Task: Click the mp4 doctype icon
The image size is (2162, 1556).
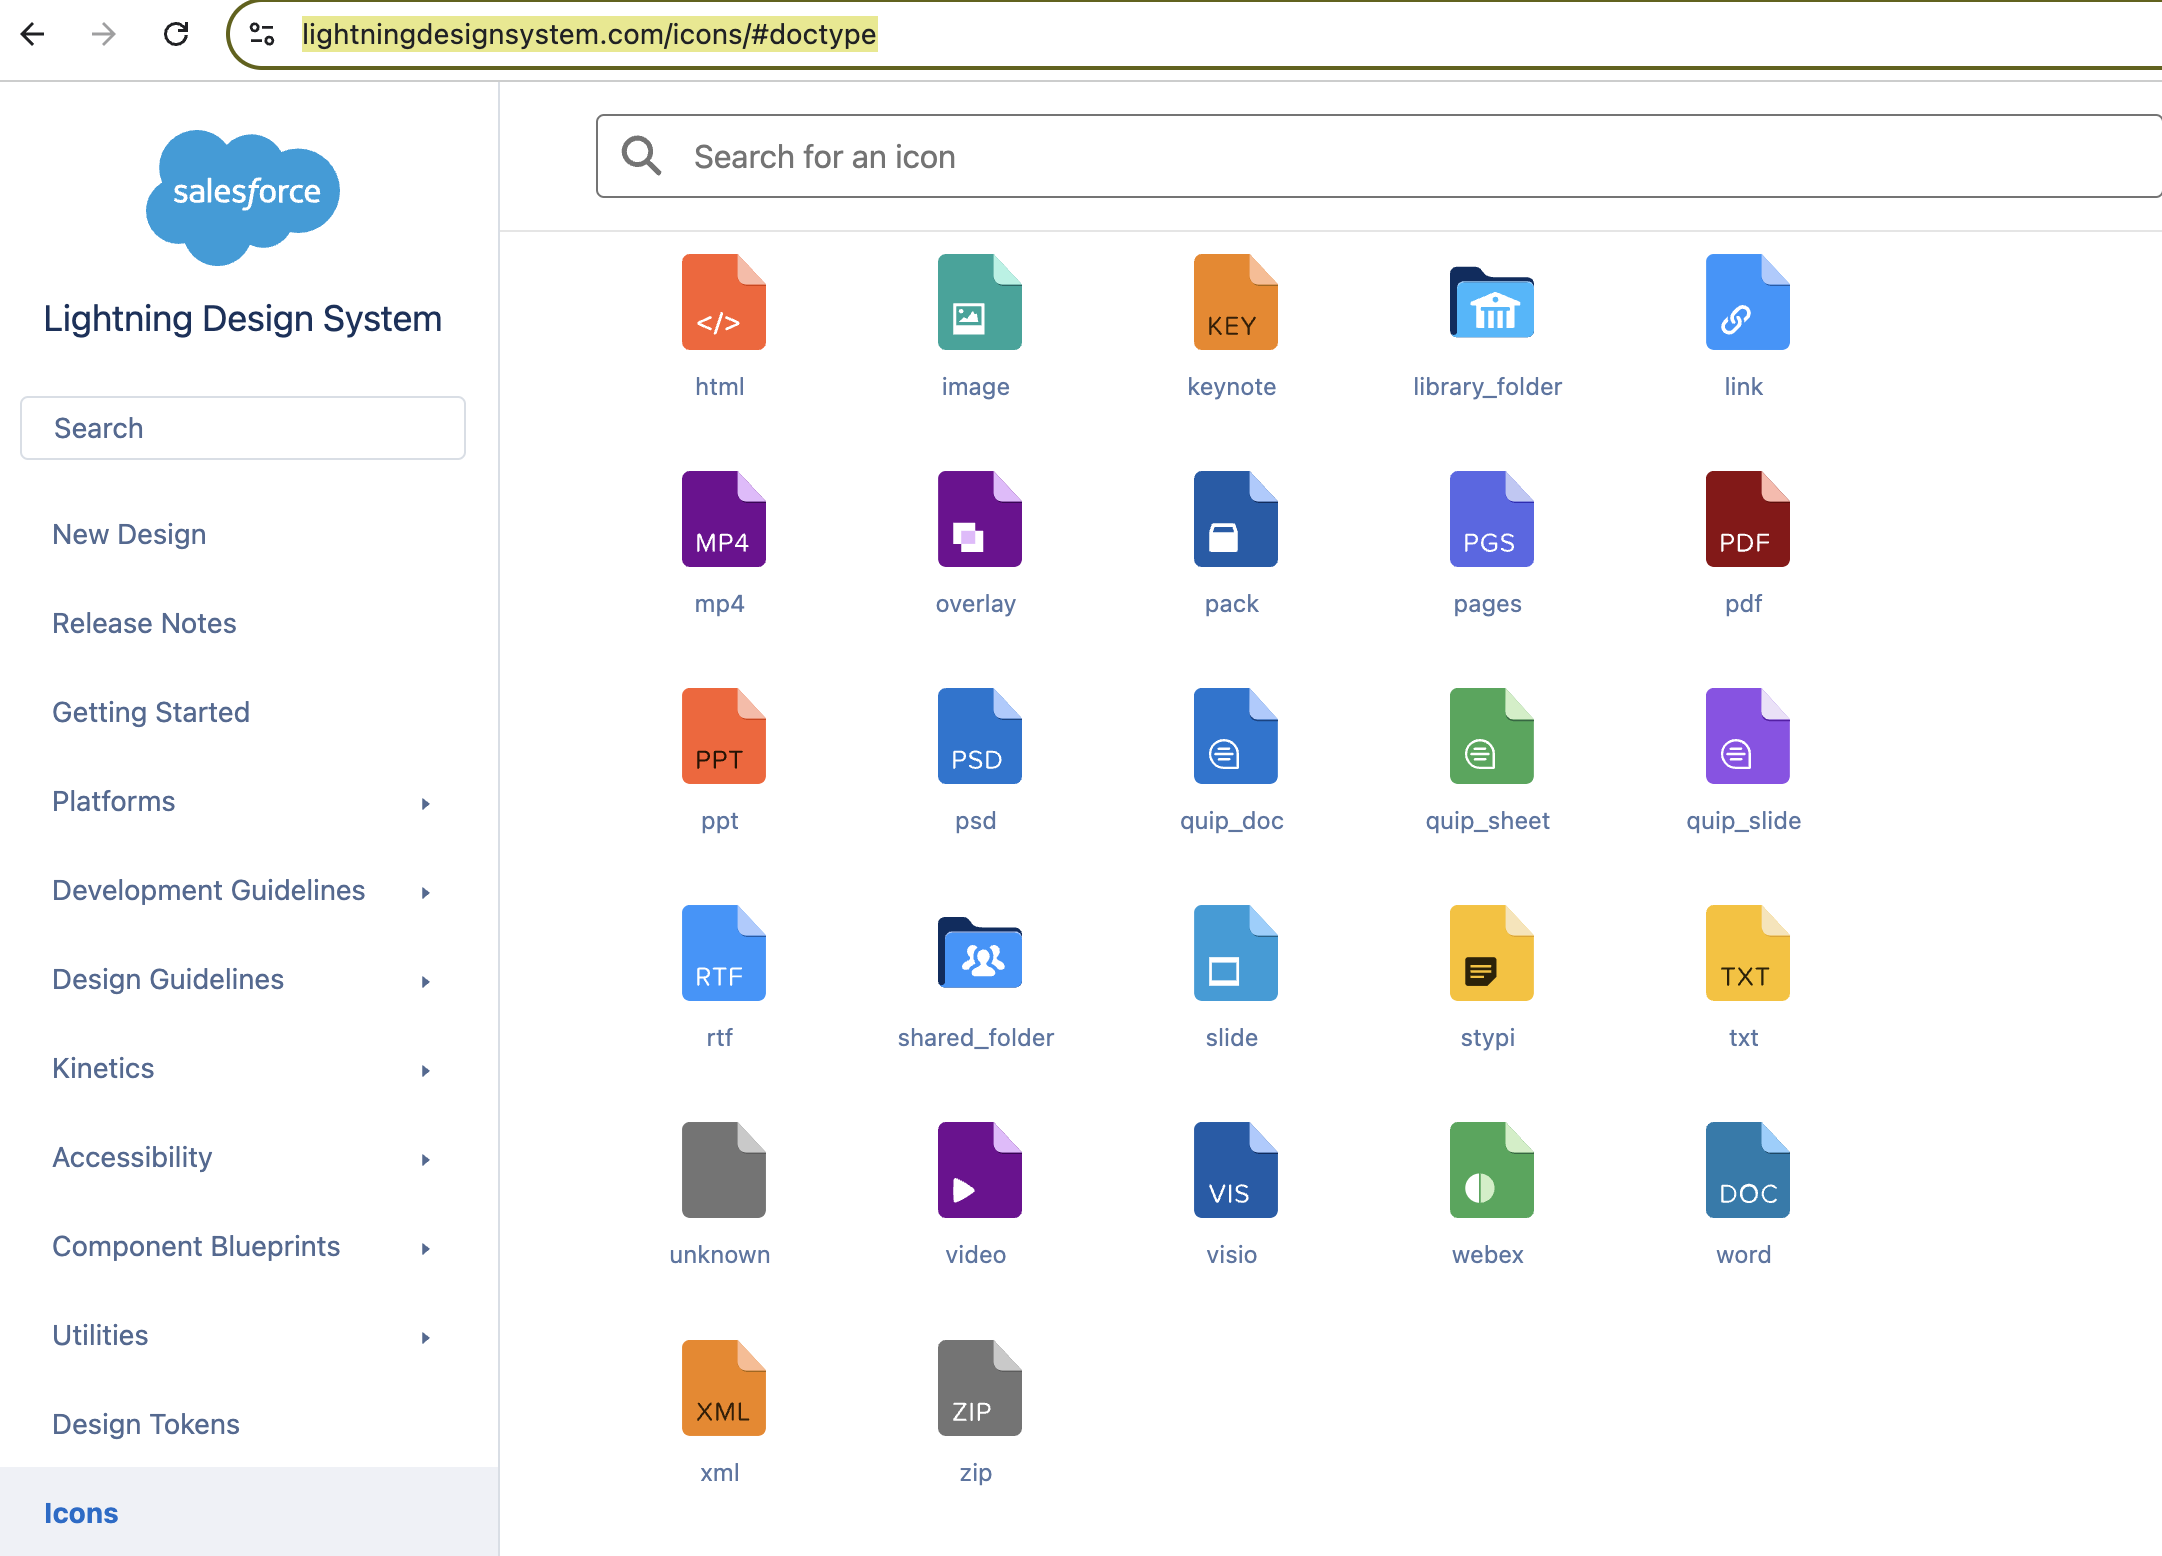Action: tap(722, 518)
